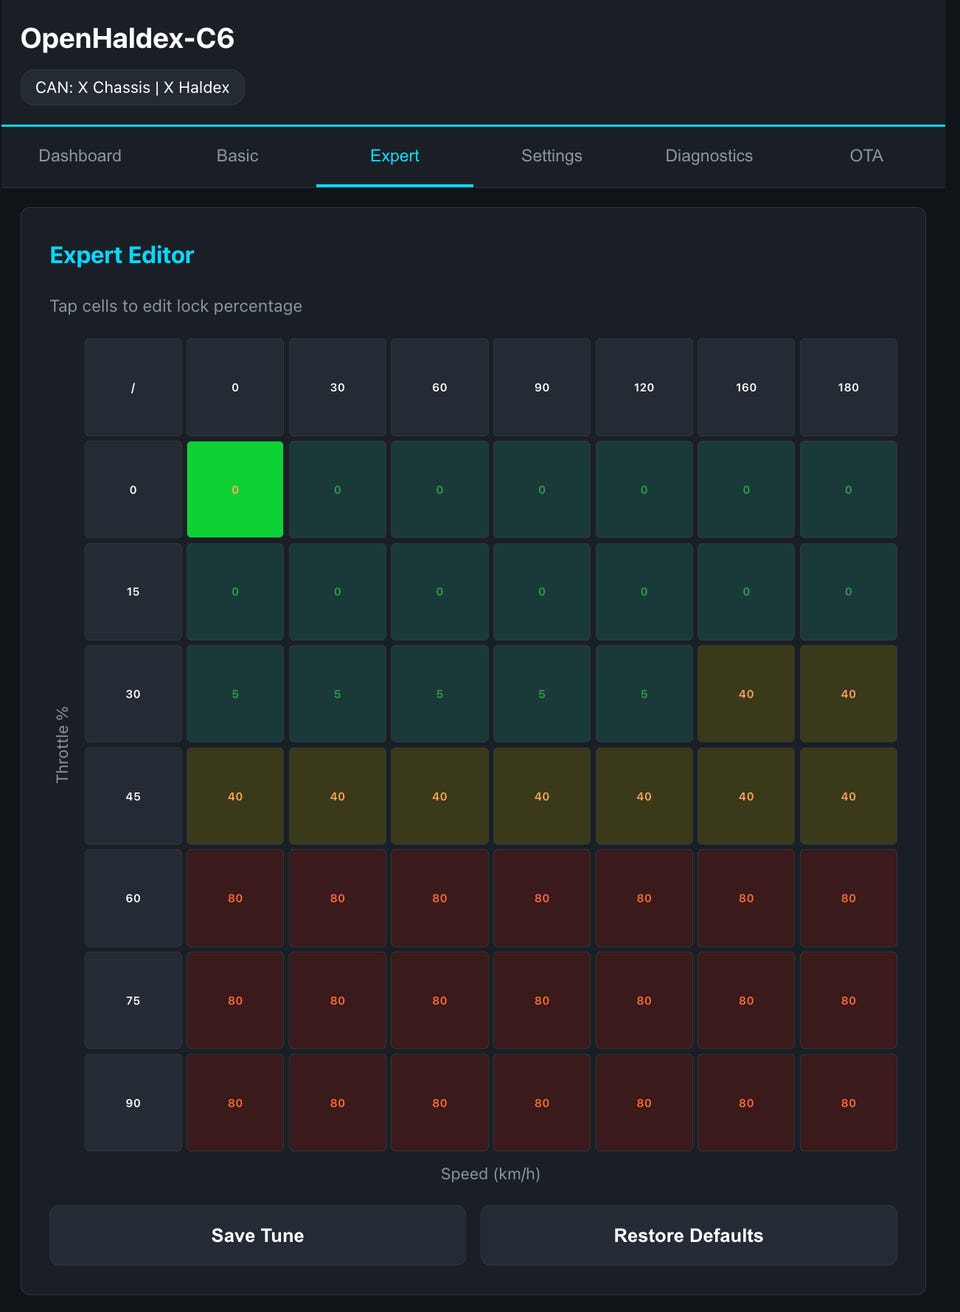The width and height of the screenshot is (960, 1312).
Task: Click the 'Tap cells to edit lock percentage' hint
Action: [176, 306]
